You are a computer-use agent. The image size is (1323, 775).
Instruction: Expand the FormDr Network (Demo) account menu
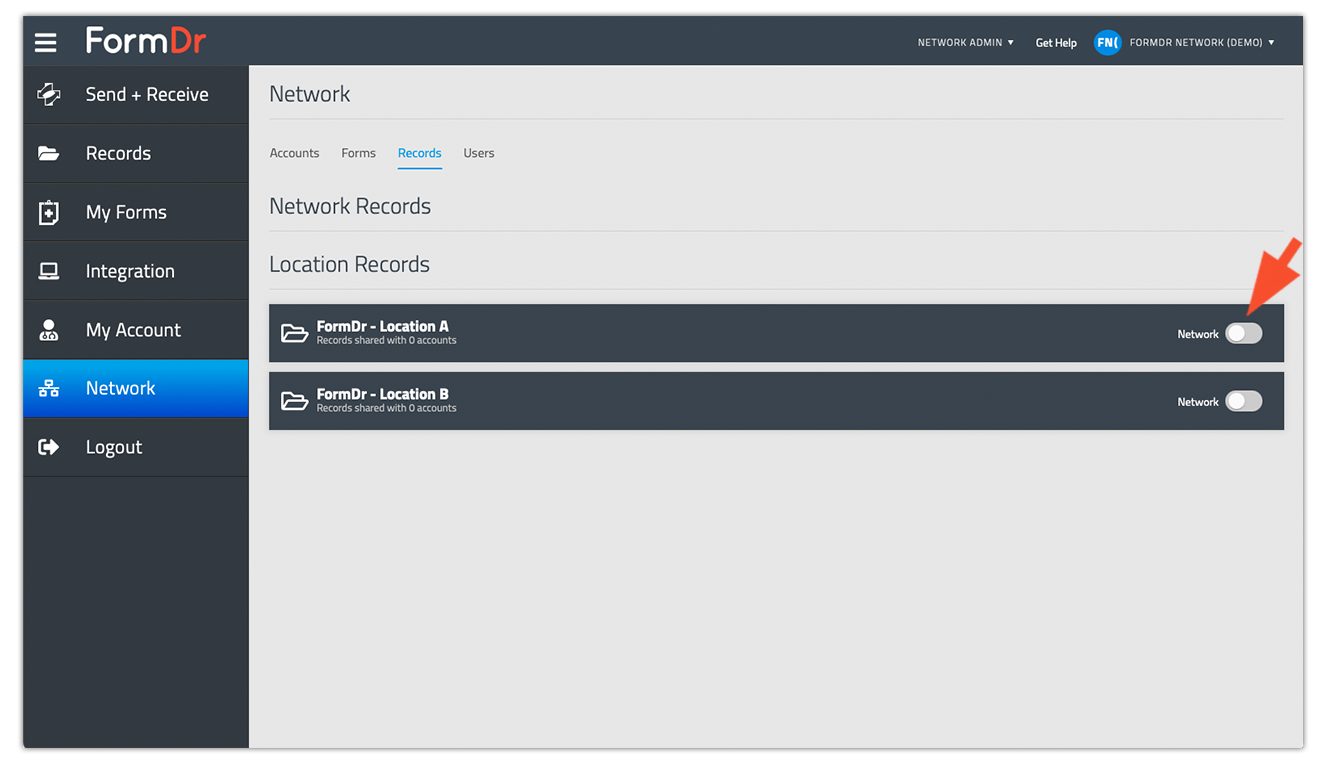pos(1202,43)
